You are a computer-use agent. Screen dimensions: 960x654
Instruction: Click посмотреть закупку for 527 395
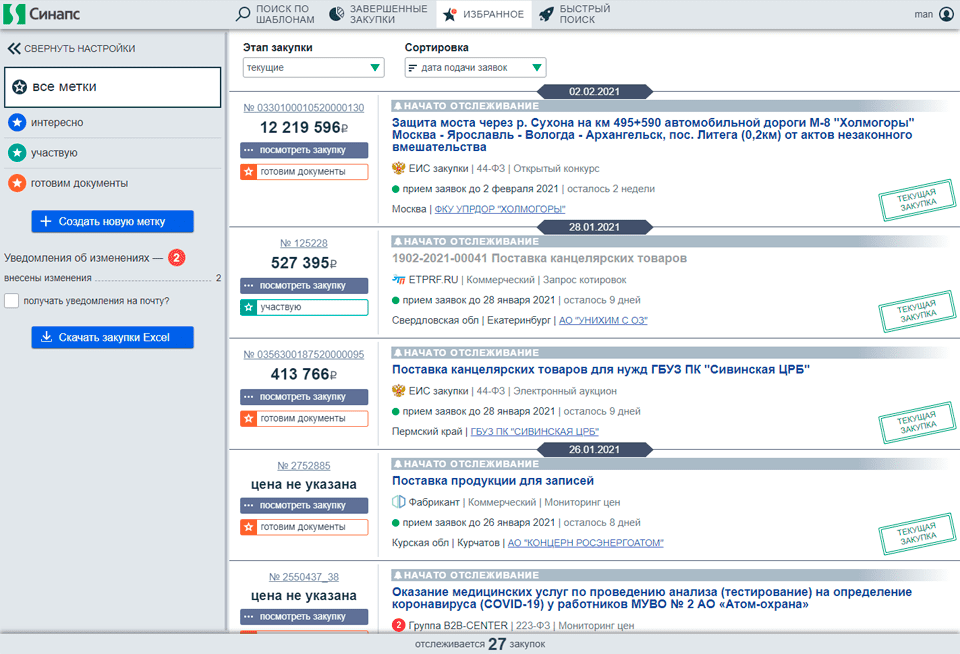[304, 285]
